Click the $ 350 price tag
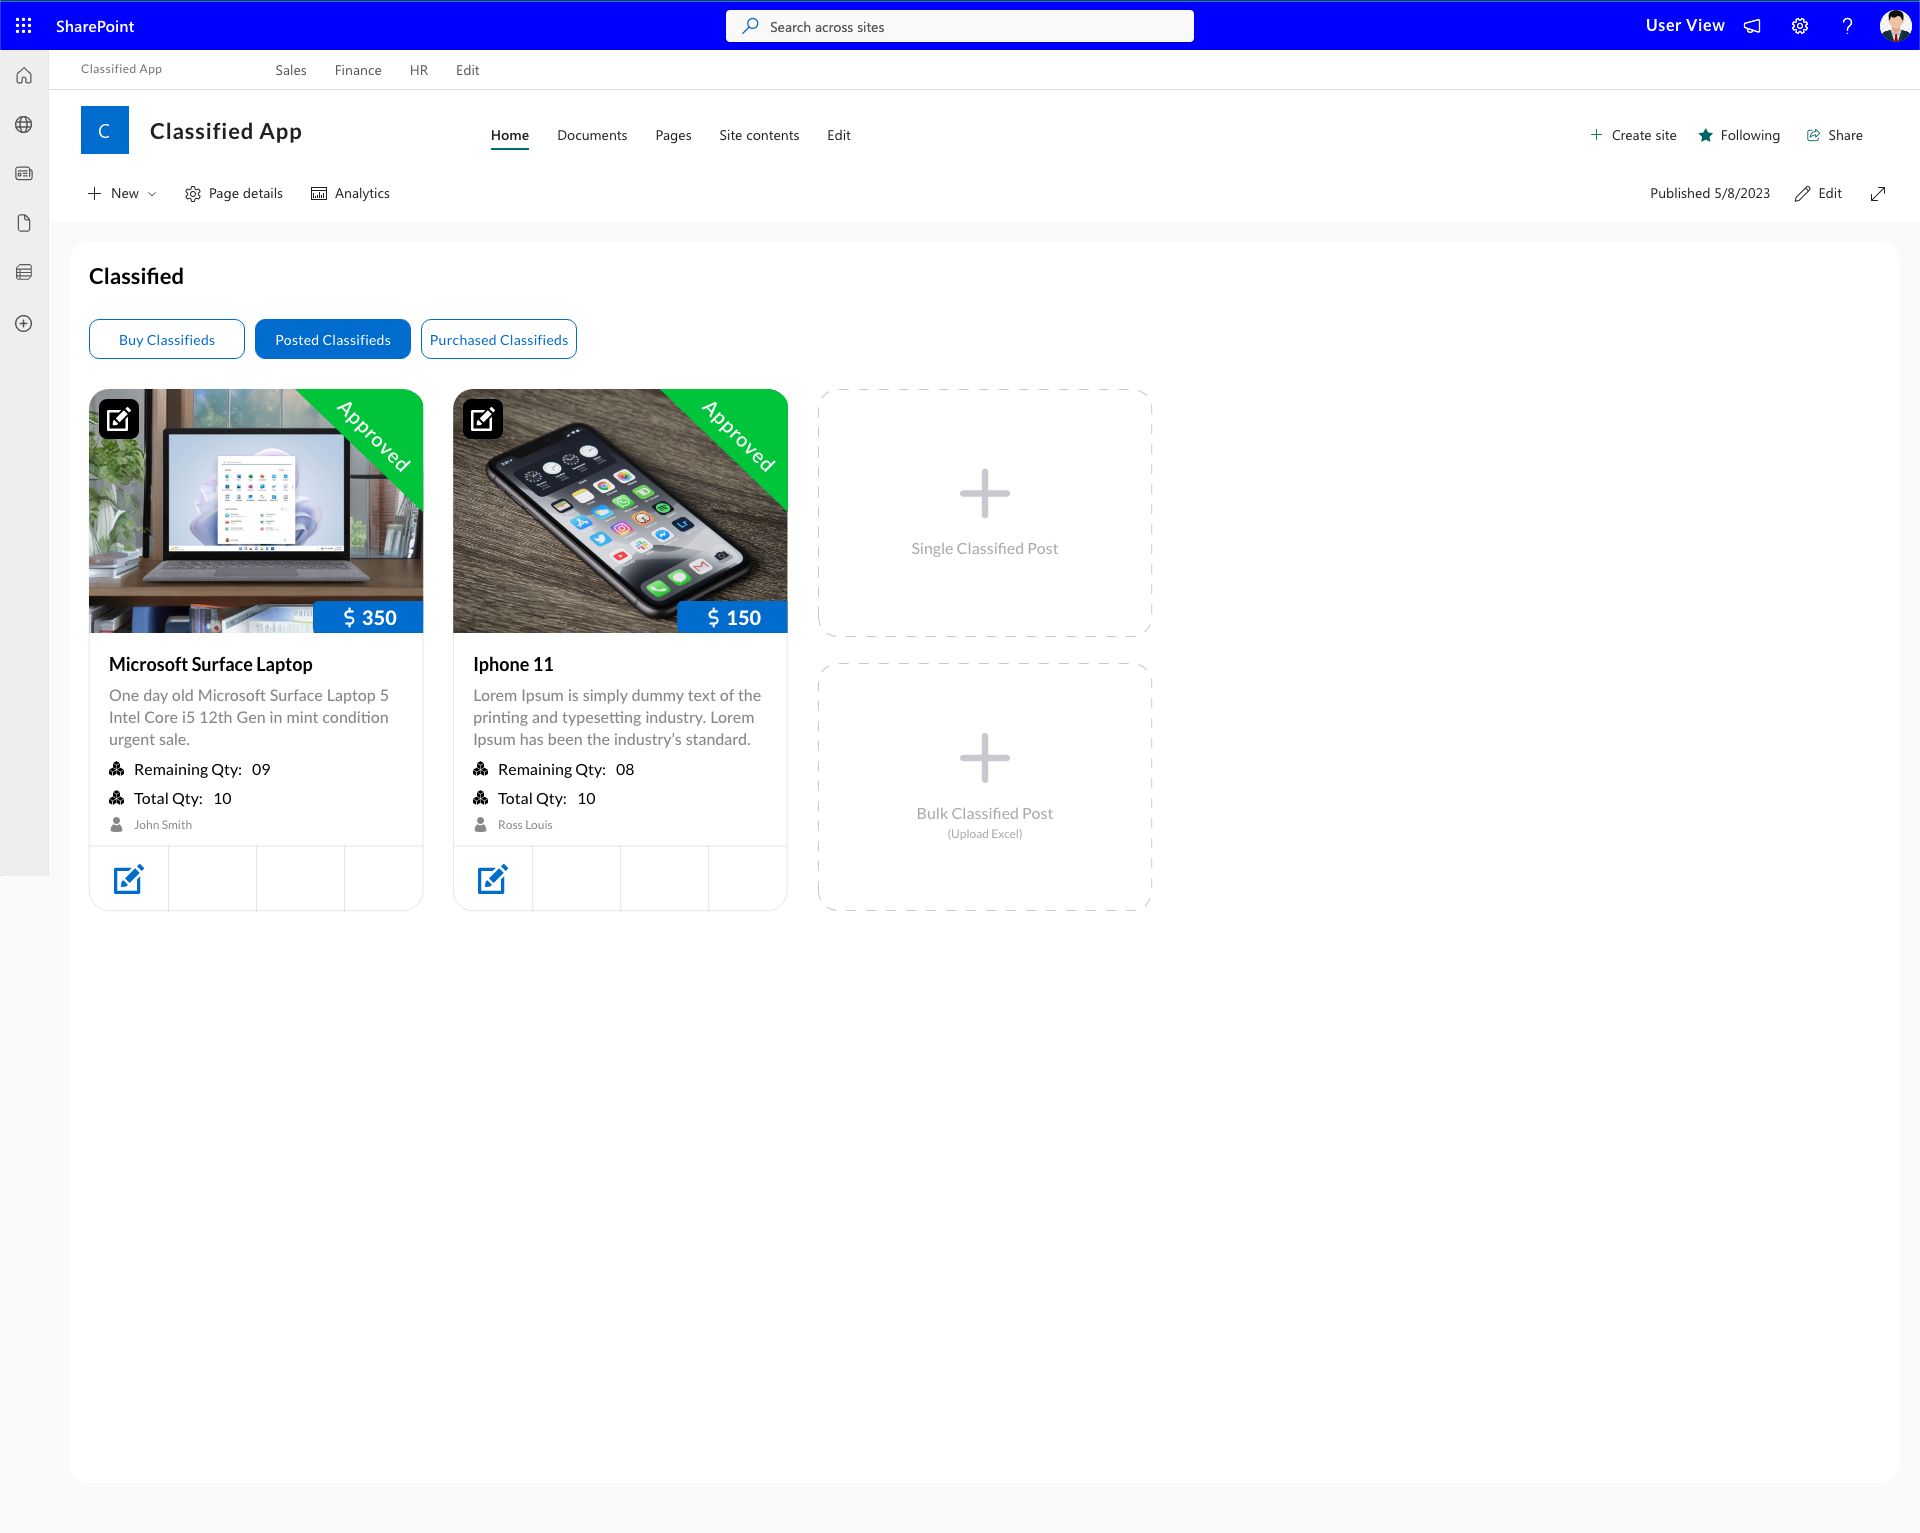The image size is (1920, 1533). click(368, 618)
